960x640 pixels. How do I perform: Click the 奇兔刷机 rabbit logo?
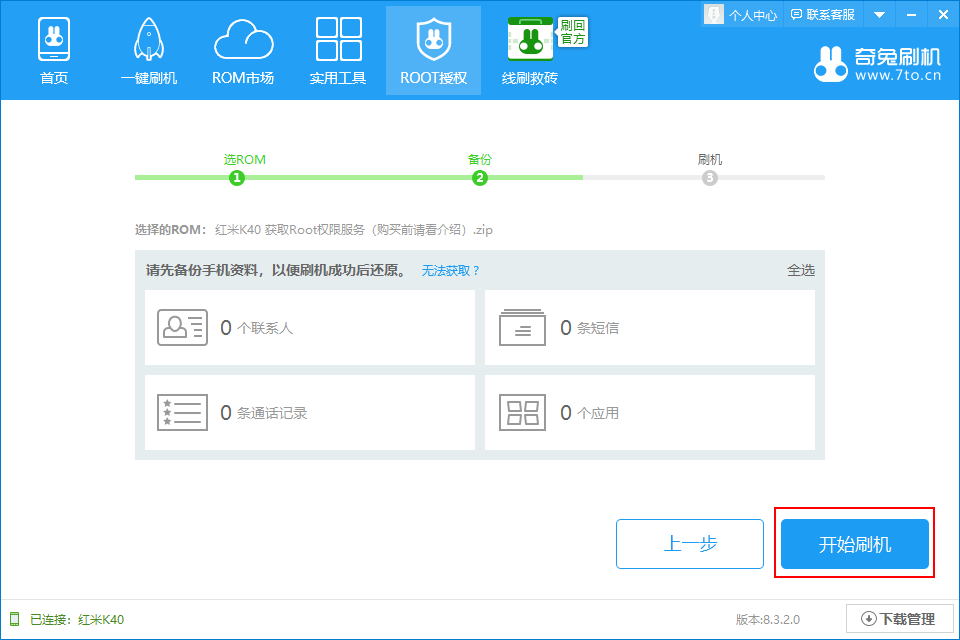tap(831, 64)
